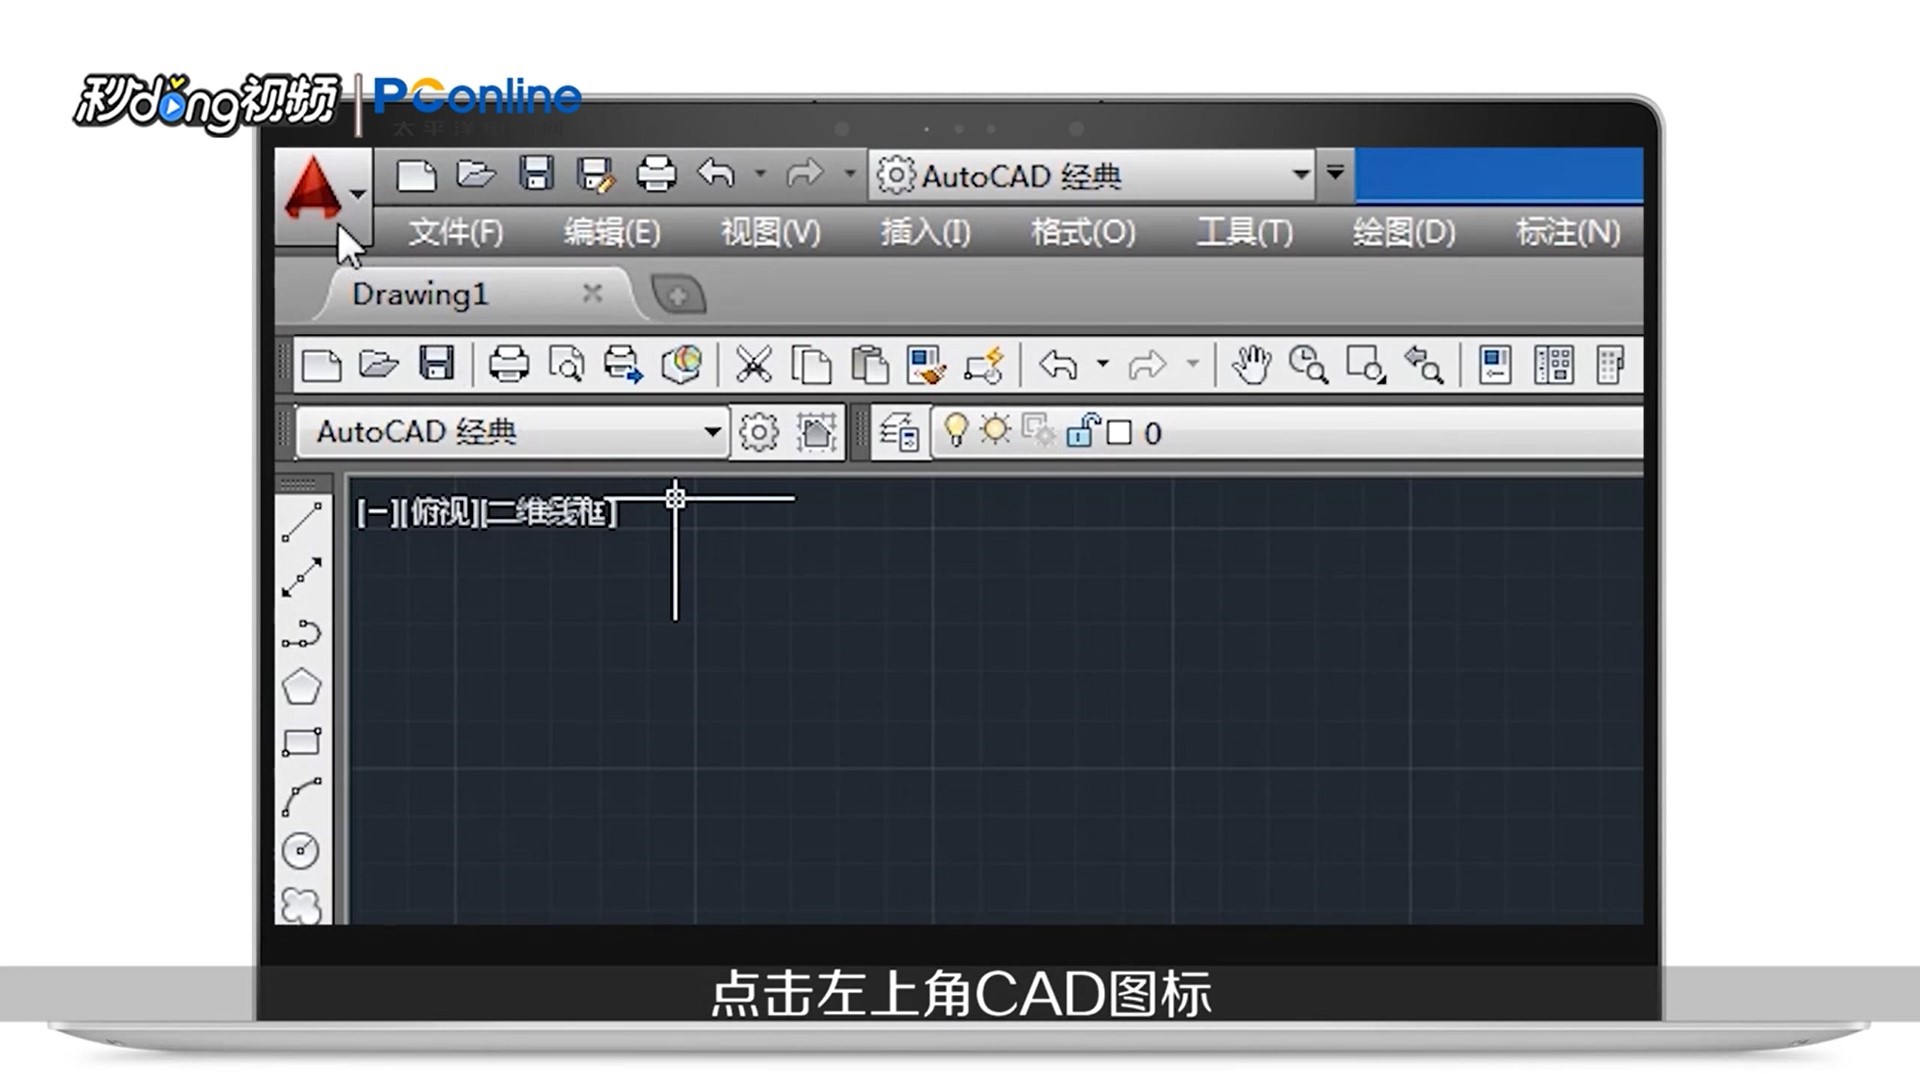Add a new drawing tab

[x=678, y=295]
